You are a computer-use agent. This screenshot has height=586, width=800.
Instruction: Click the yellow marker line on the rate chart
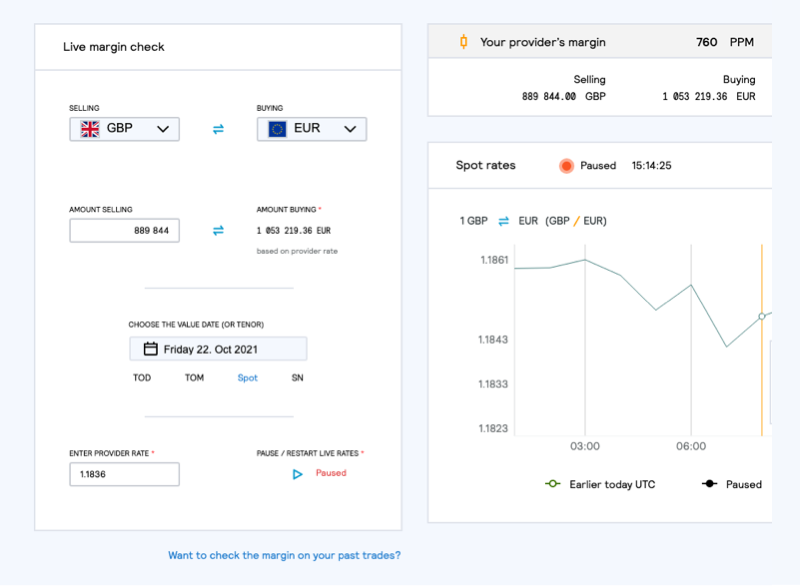click(x=762, y=340)
